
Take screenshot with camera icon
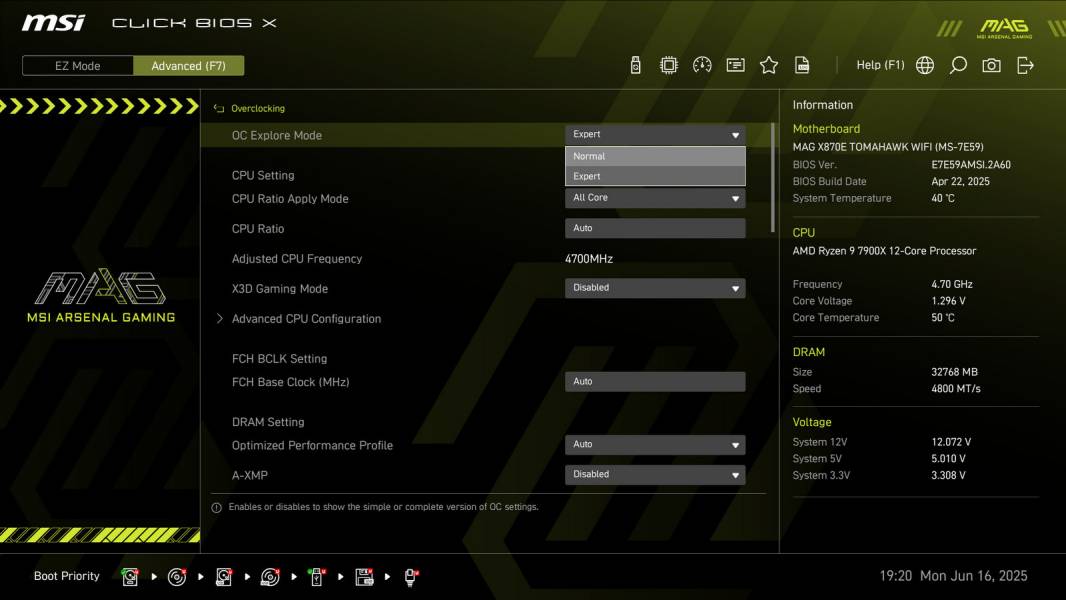(x=991, y=65)
